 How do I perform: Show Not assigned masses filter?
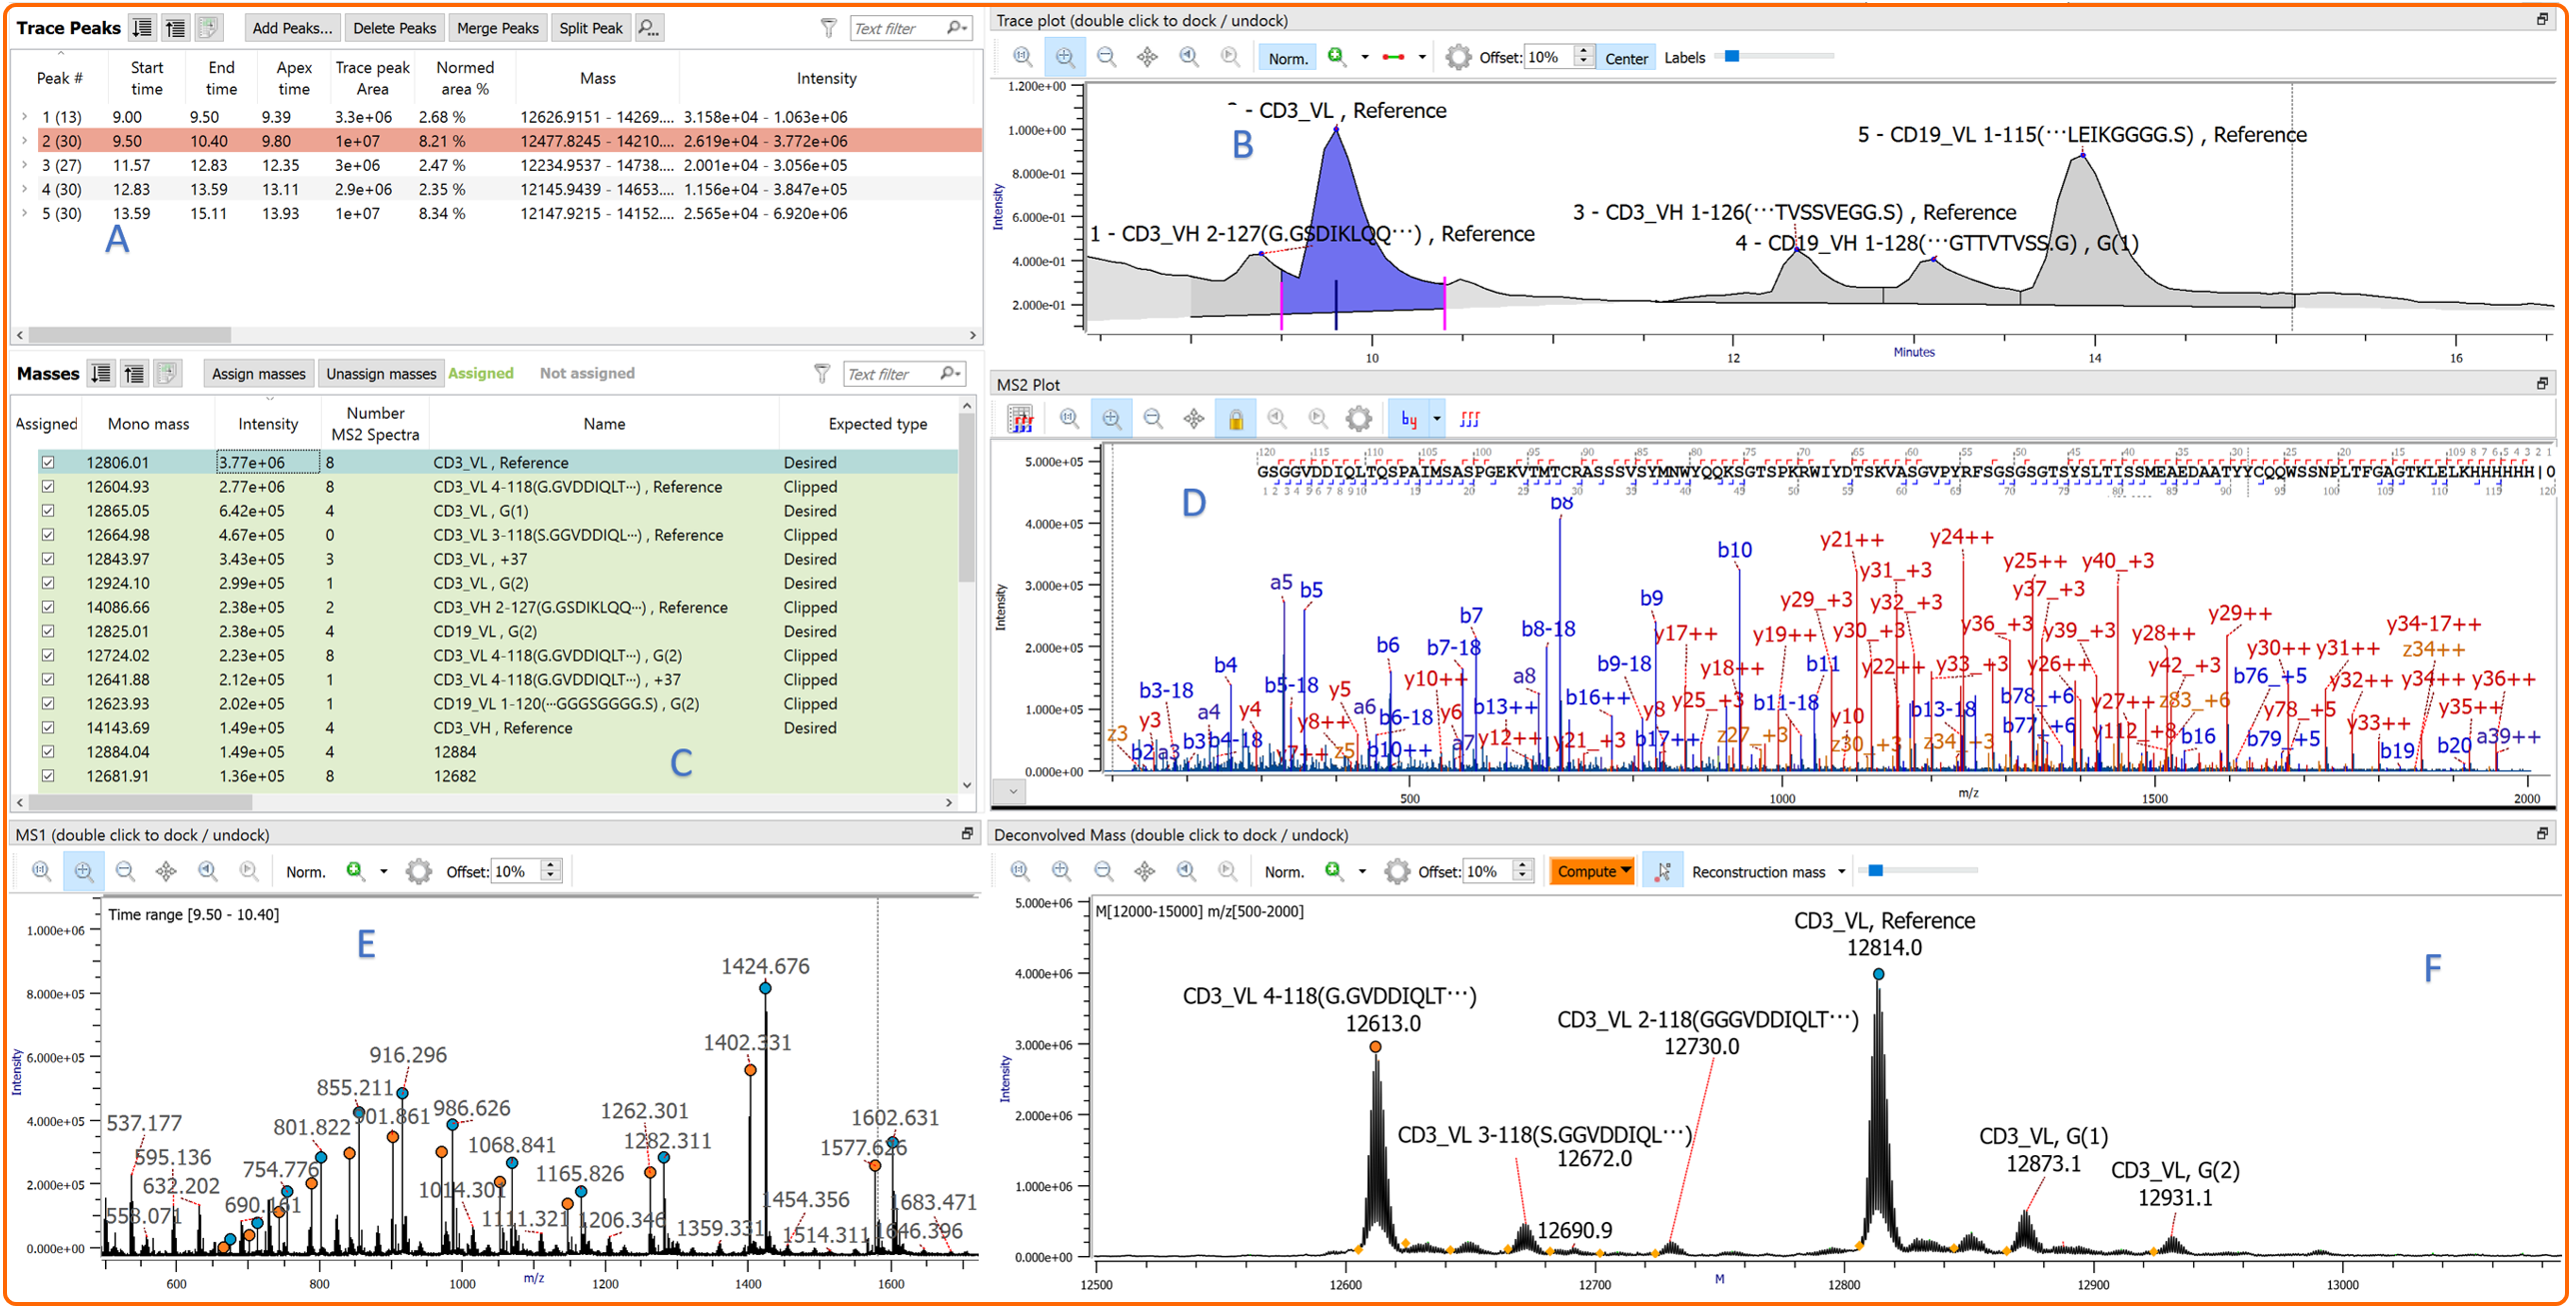coord(587,374)
